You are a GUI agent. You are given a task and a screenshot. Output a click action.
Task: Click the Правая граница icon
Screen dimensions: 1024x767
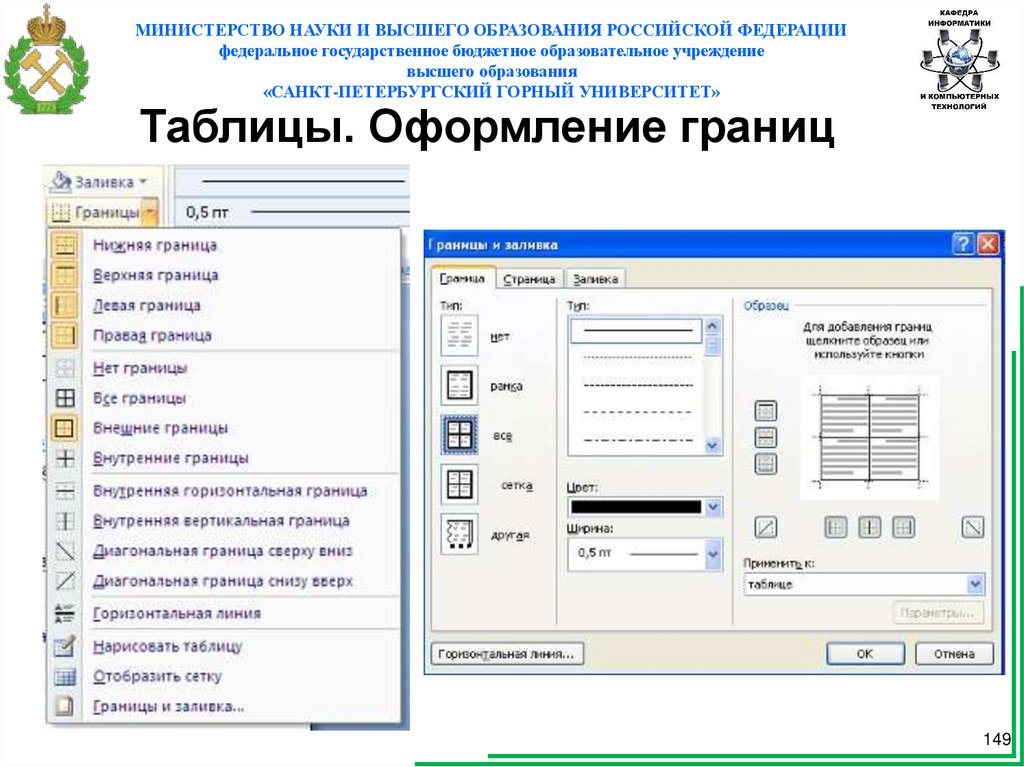pos(65,336)
